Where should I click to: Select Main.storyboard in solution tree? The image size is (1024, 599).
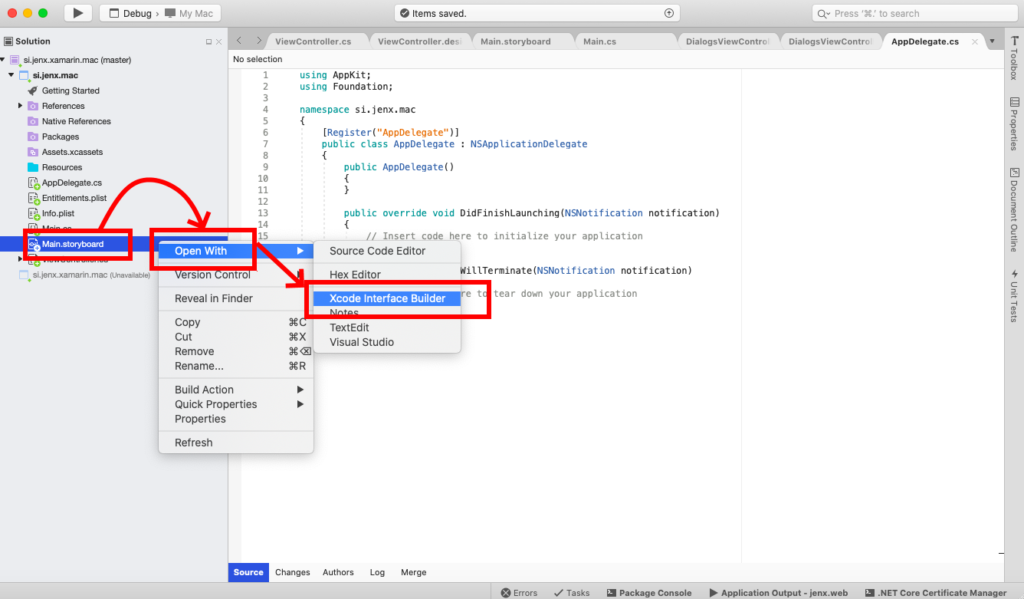[72, 244]
